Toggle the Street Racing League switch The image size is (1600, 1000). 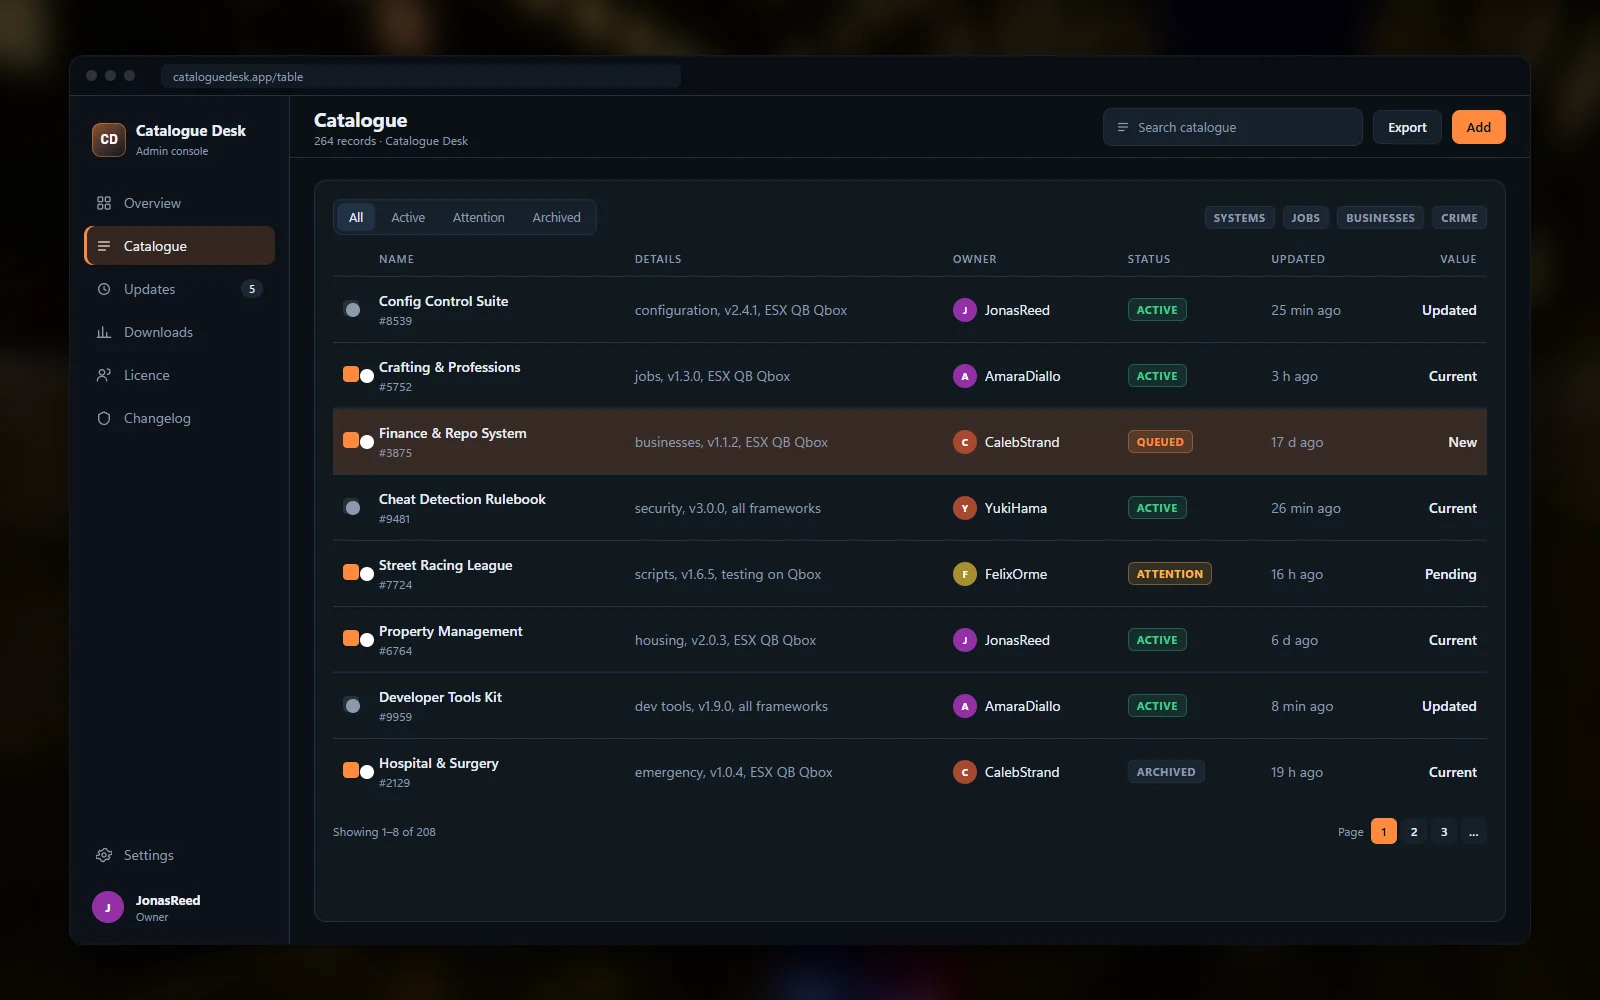(358, 573)
